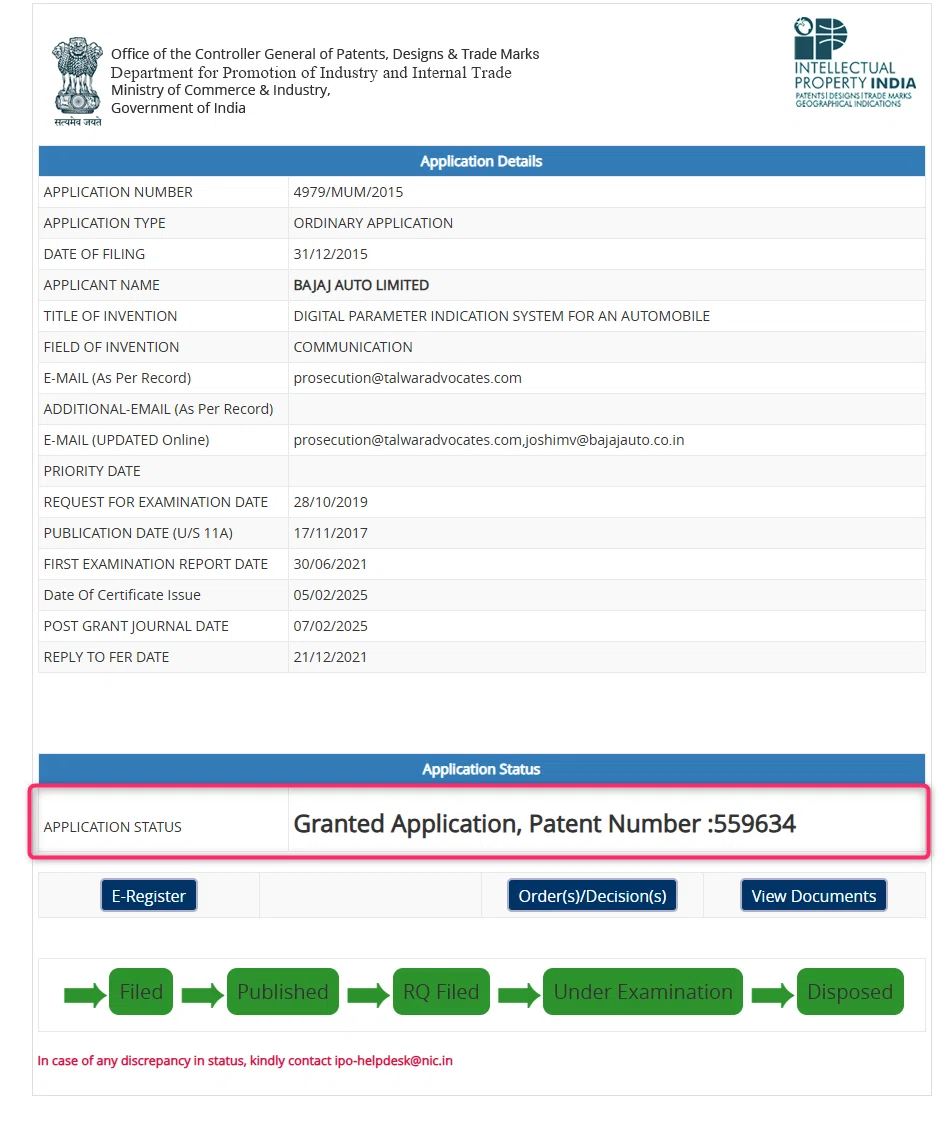Click the Government of India emblem logo

(78, 82)
